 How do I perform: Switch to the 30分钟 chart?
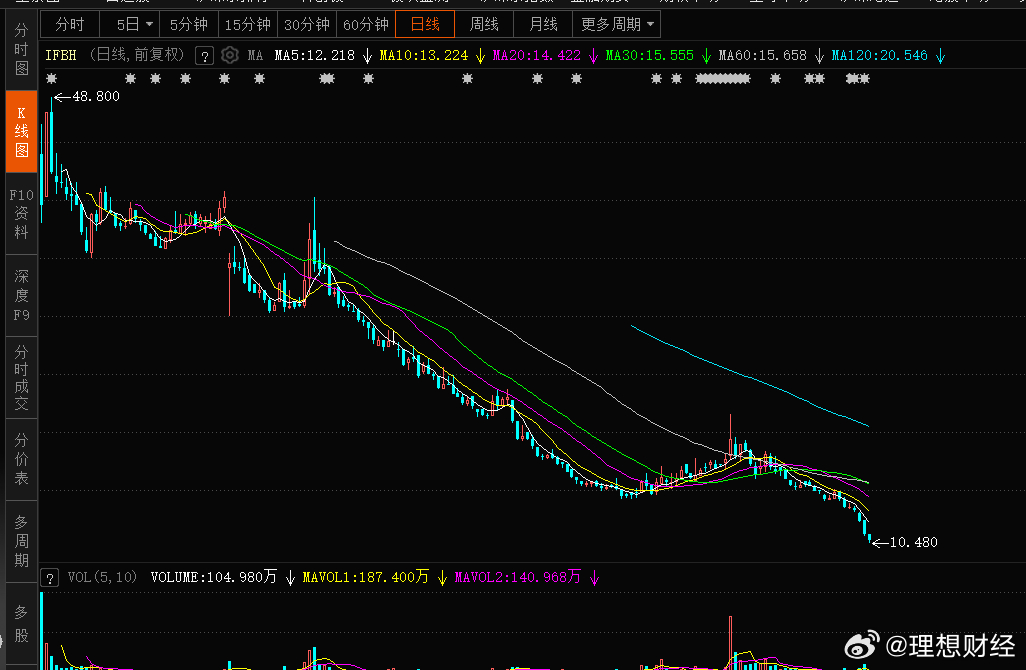(307, 25)
